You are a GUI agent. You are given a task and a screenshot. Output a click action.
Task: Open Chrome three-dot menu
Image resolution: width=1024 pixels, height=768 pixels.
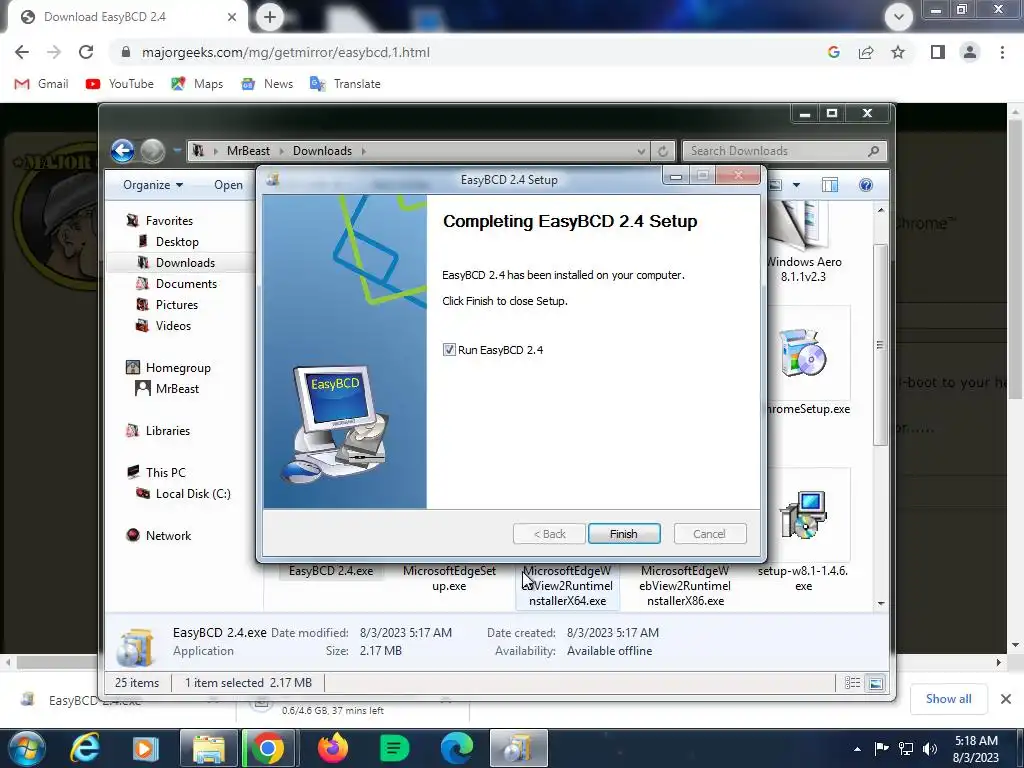click(x=1002, y=52)
